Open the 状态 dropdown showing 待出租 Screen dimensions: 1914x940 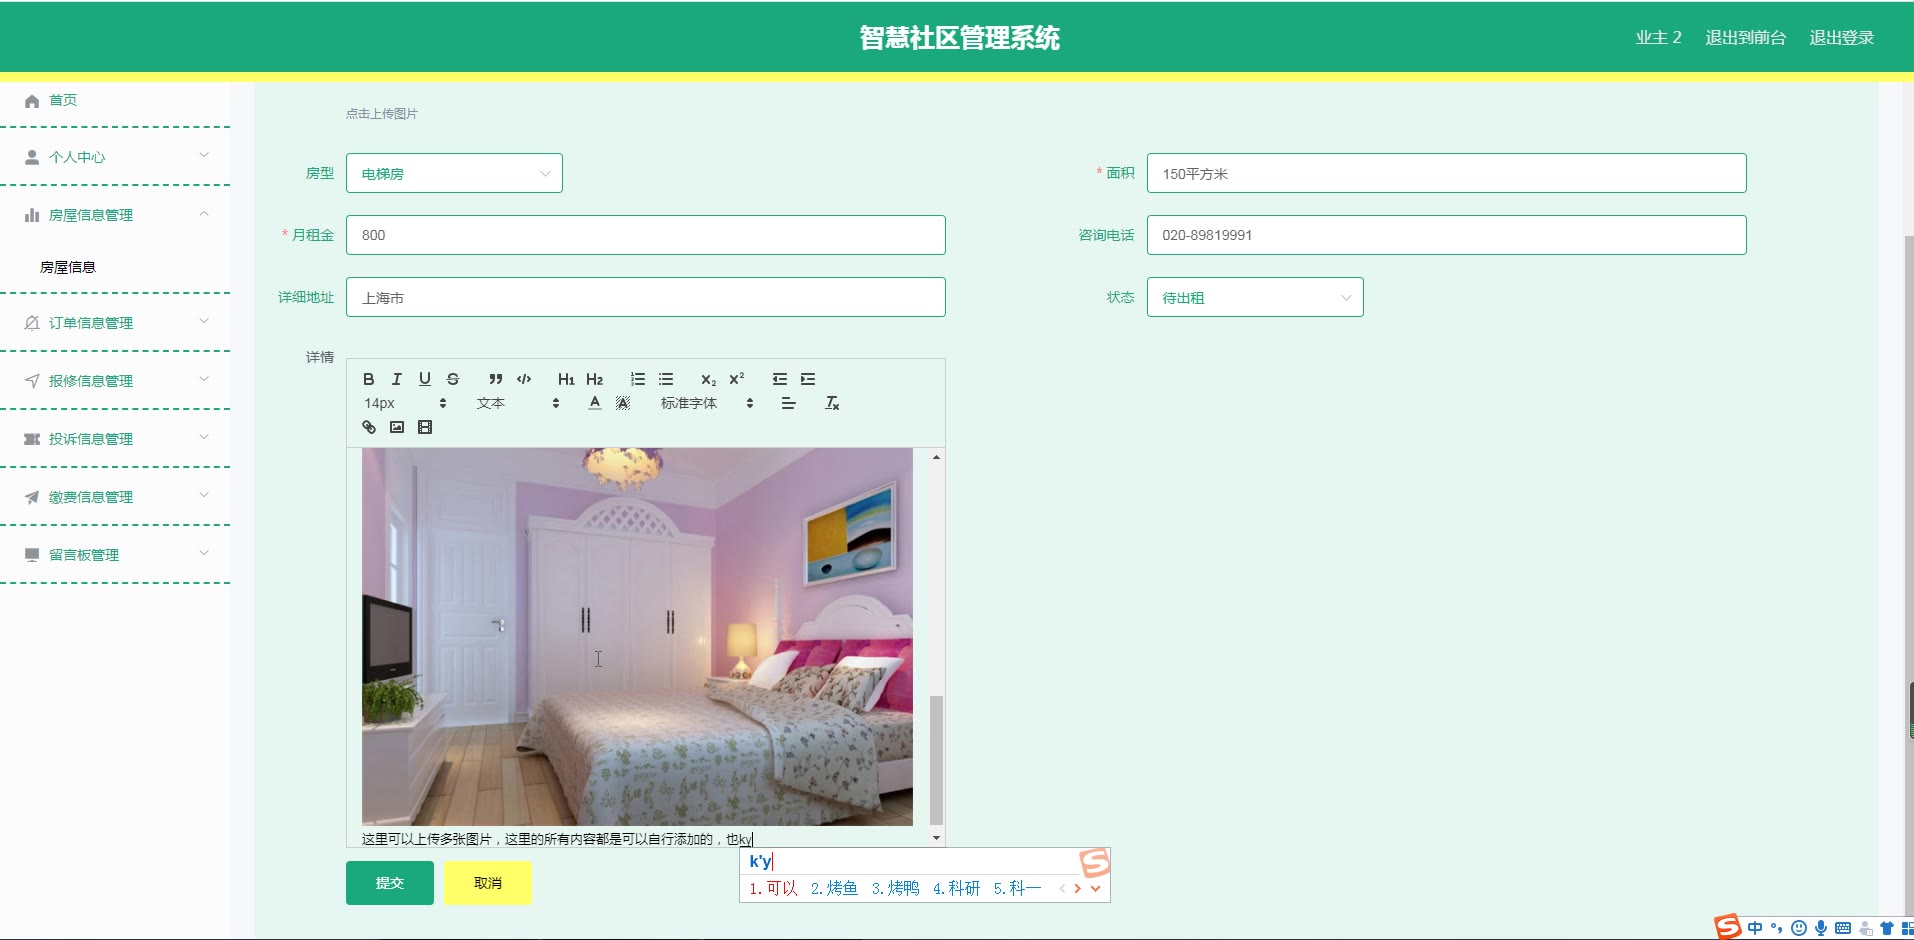1255,297
